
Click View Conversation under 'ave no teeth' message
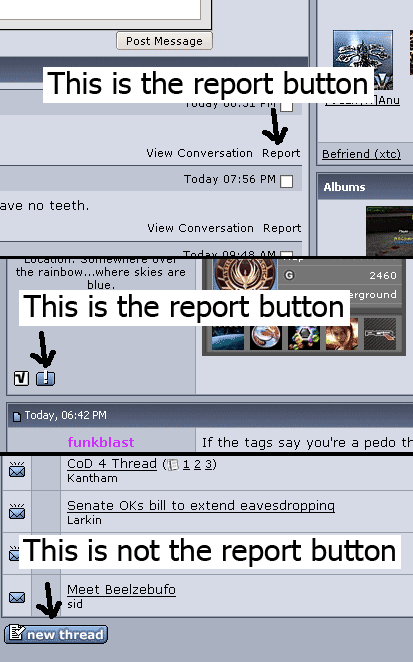[200, 228]
